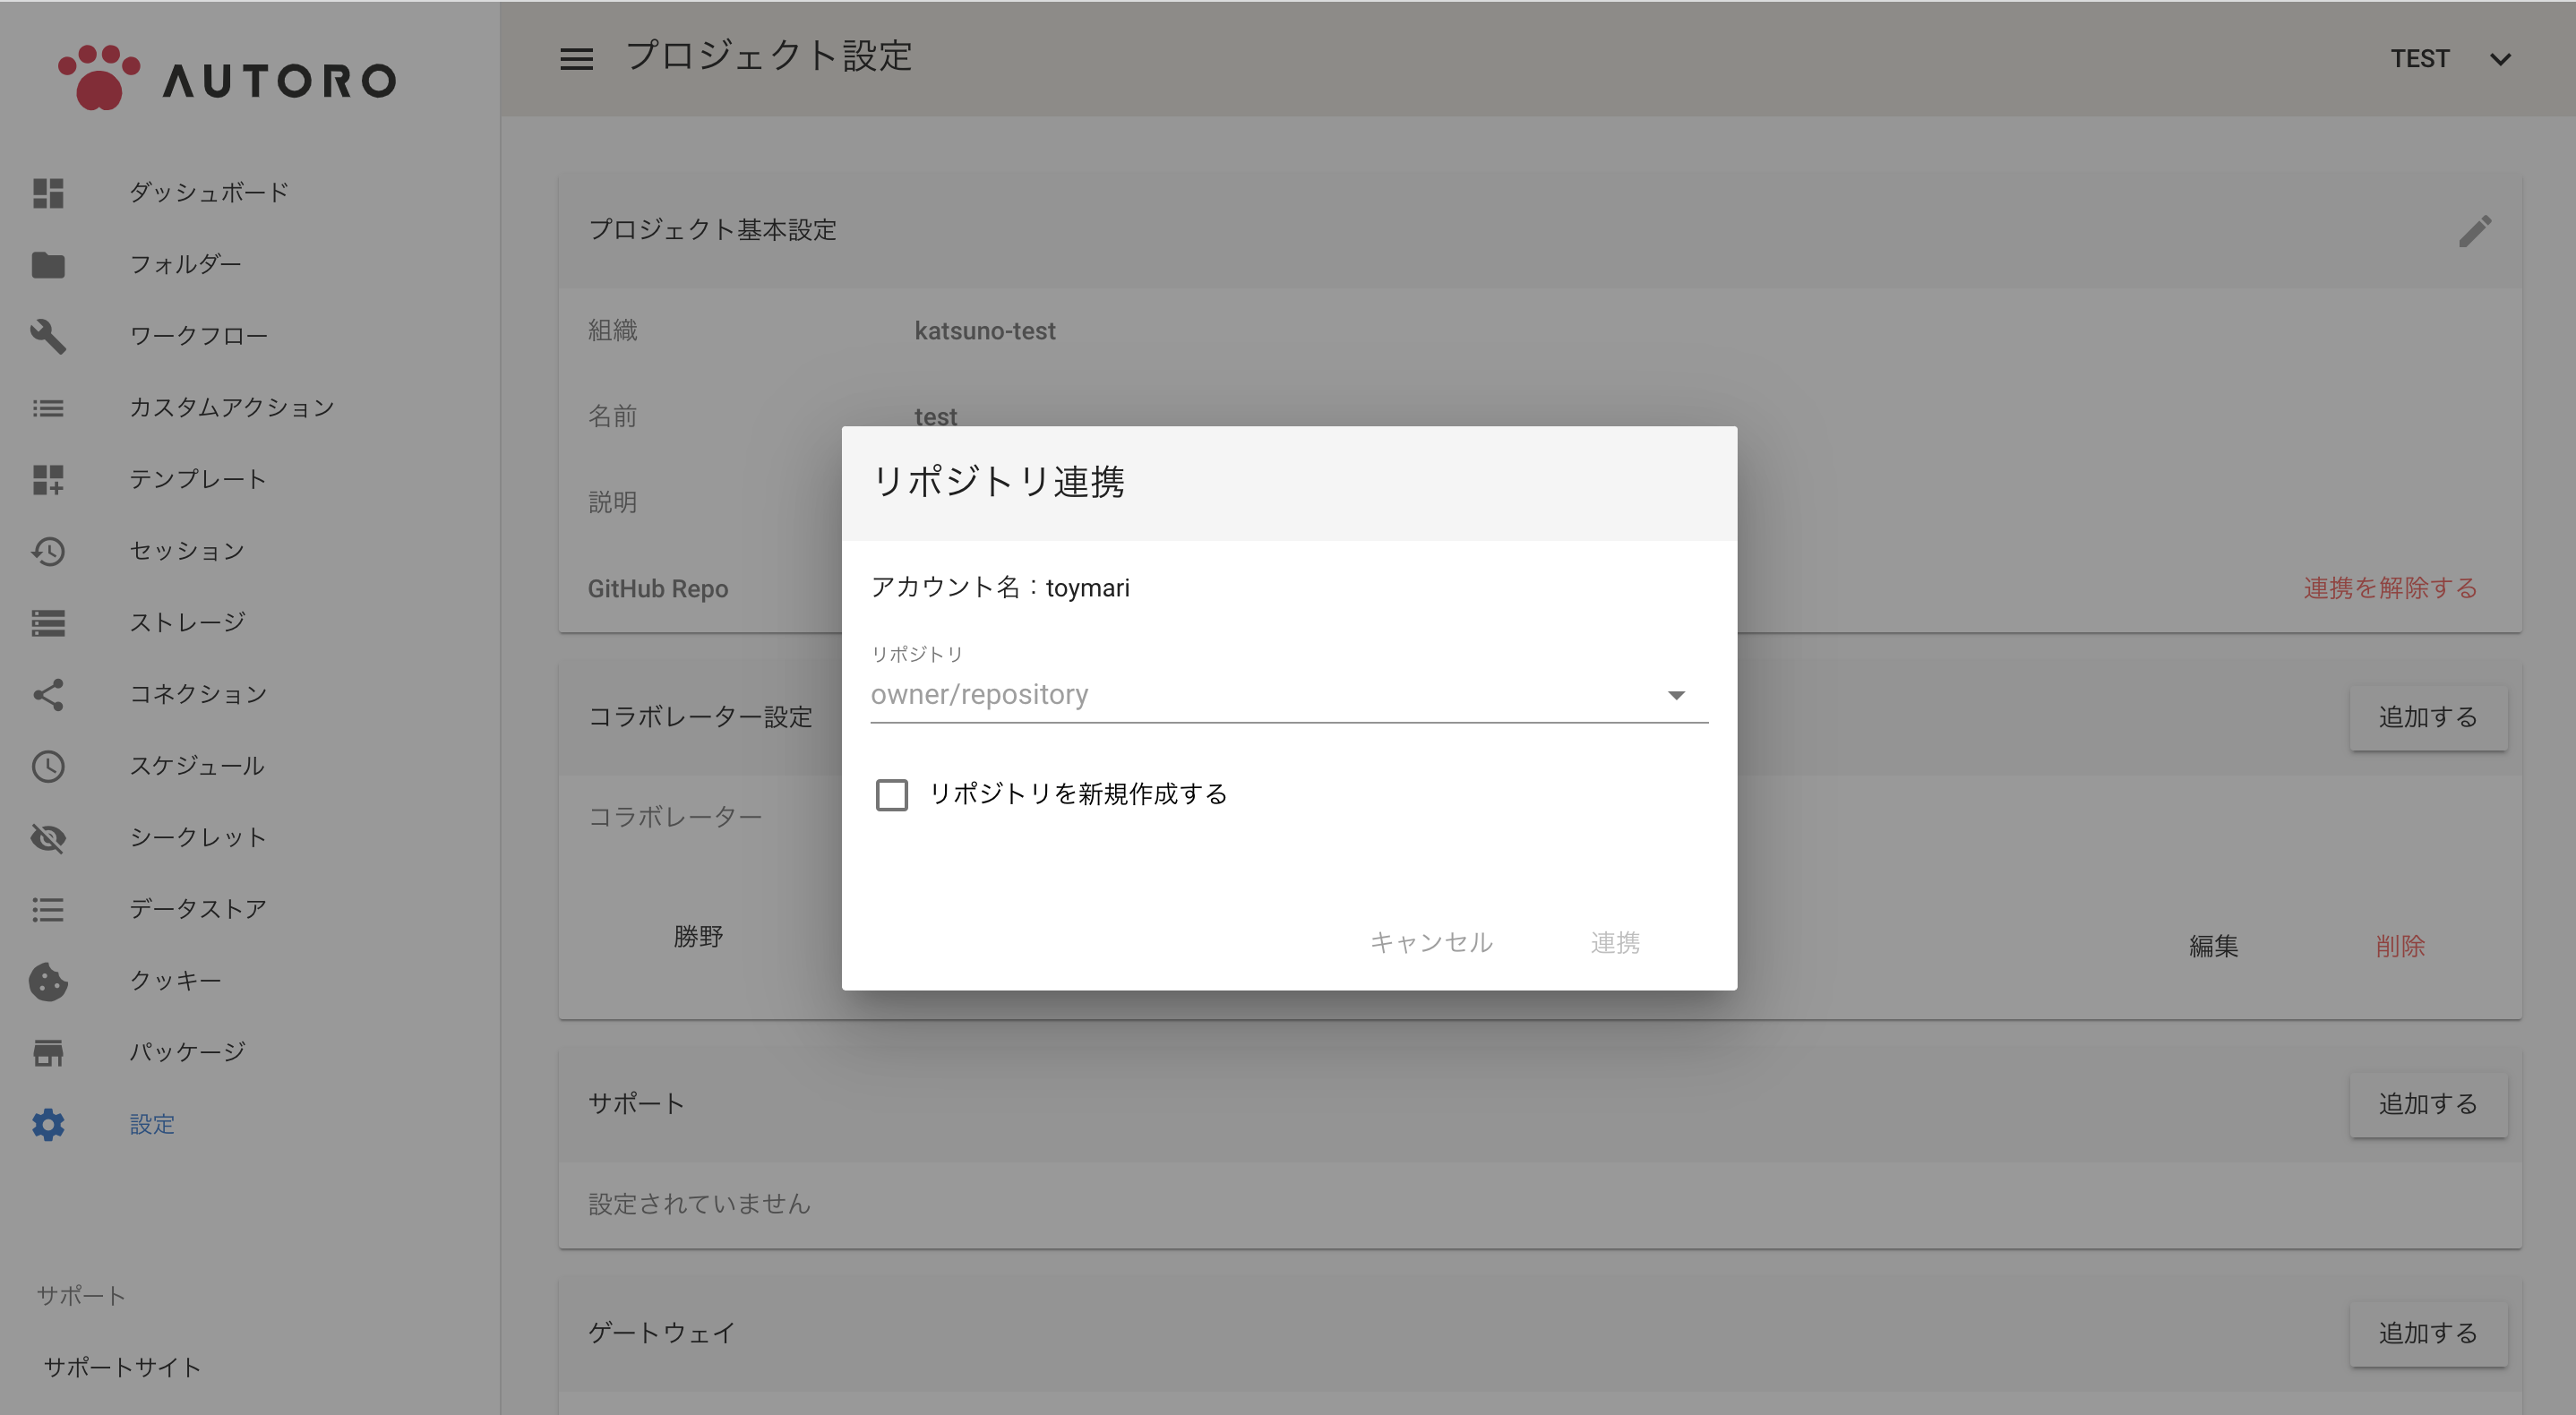Select the 設定 sidebar item
This screenshot has height=1415, width=2576.
[x=152, y=1125]
